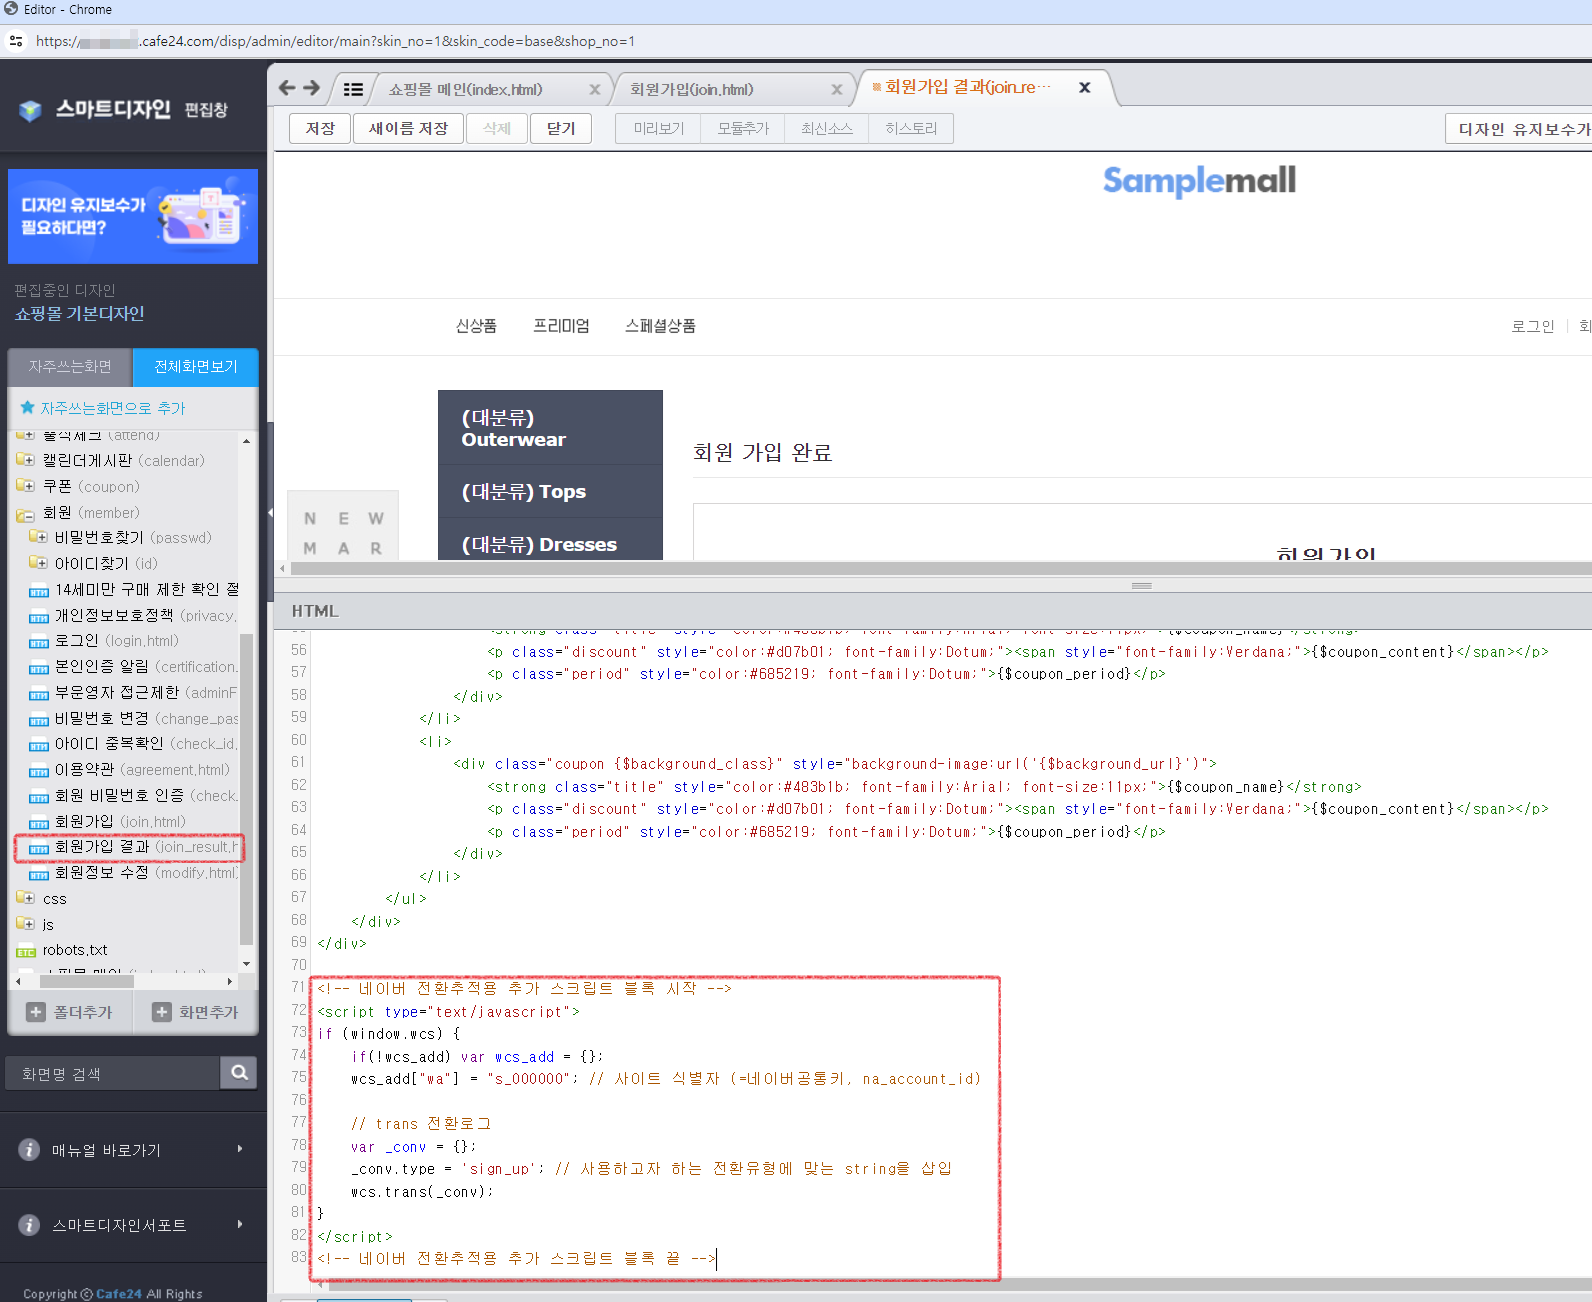Open 쇼핑몰 기본디자인 link

pos(79,314)
